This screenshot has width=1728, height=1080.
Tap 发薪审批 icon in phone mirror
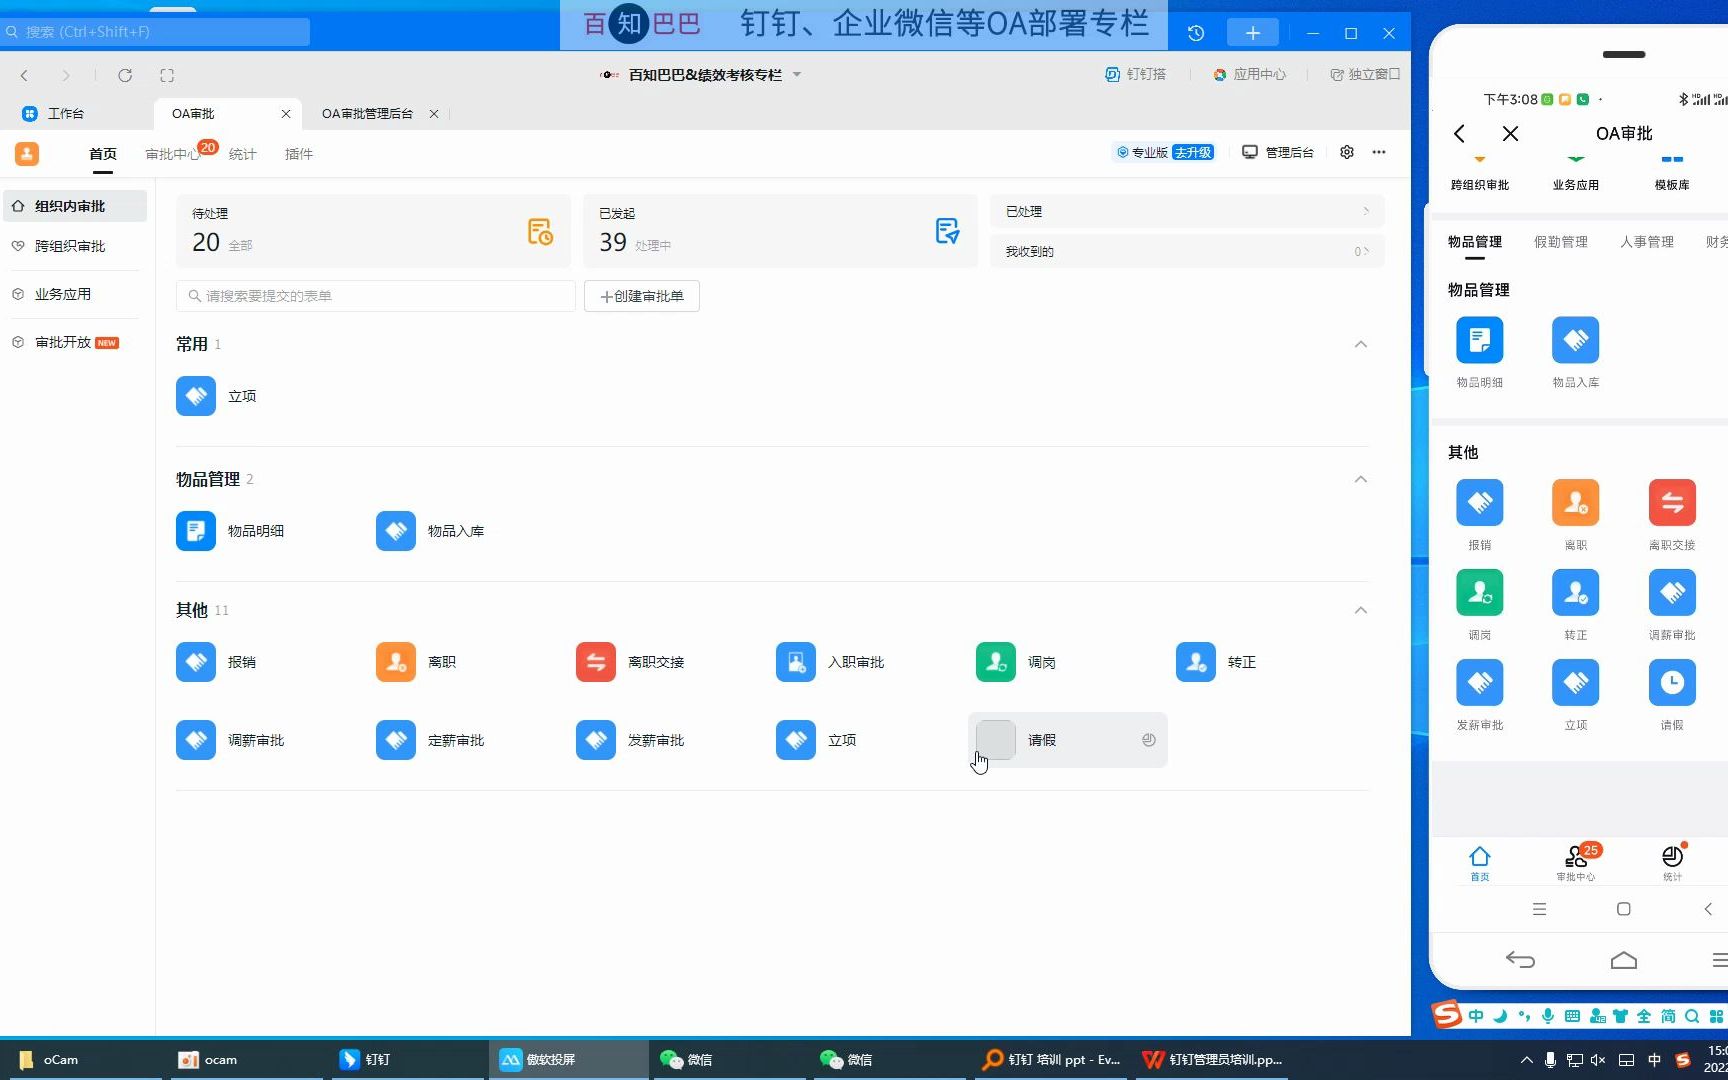[x=1480, y=682]
